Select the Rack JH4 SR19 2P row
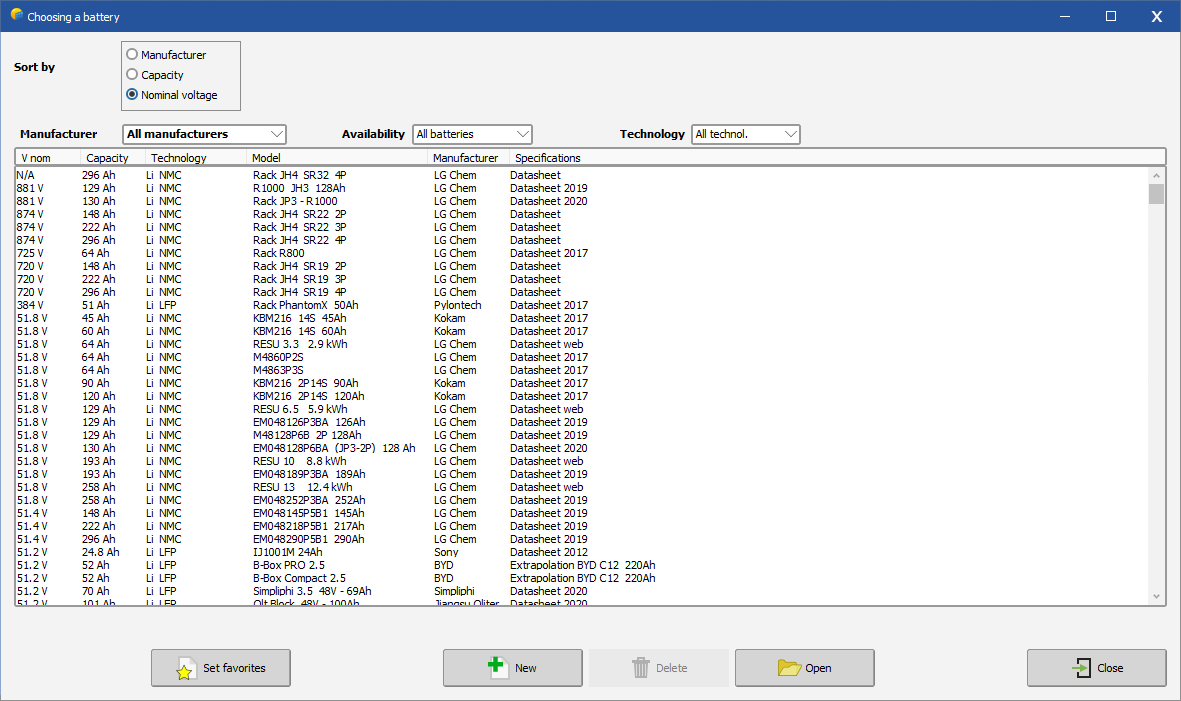Screen dimensions: 1181x701 tap(581, 266)
